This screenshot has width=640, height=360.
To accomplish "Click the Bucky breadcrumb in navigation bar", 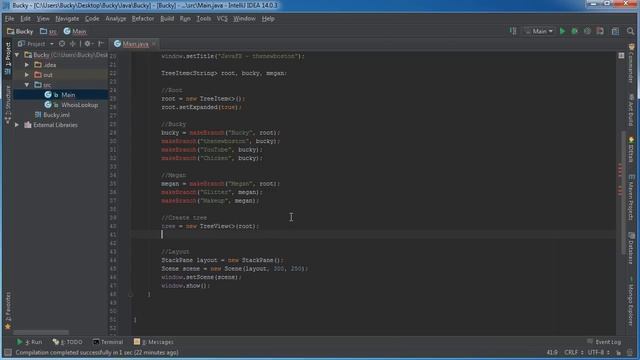I will [x=20, y=31].
